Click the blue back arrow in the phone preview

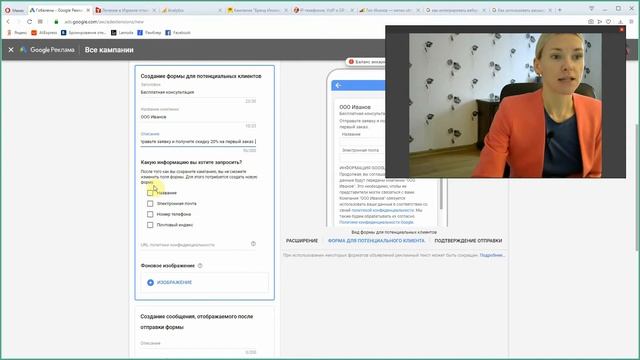point(338,85)
